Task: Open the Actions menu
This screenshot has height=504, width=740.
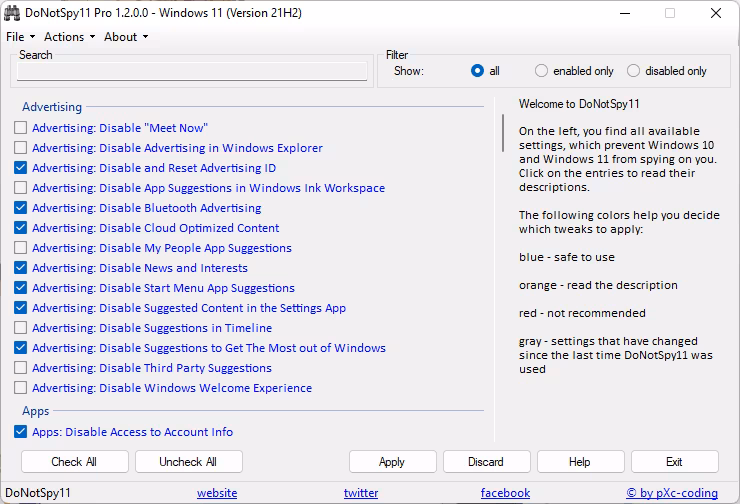Action: (69, 37)
